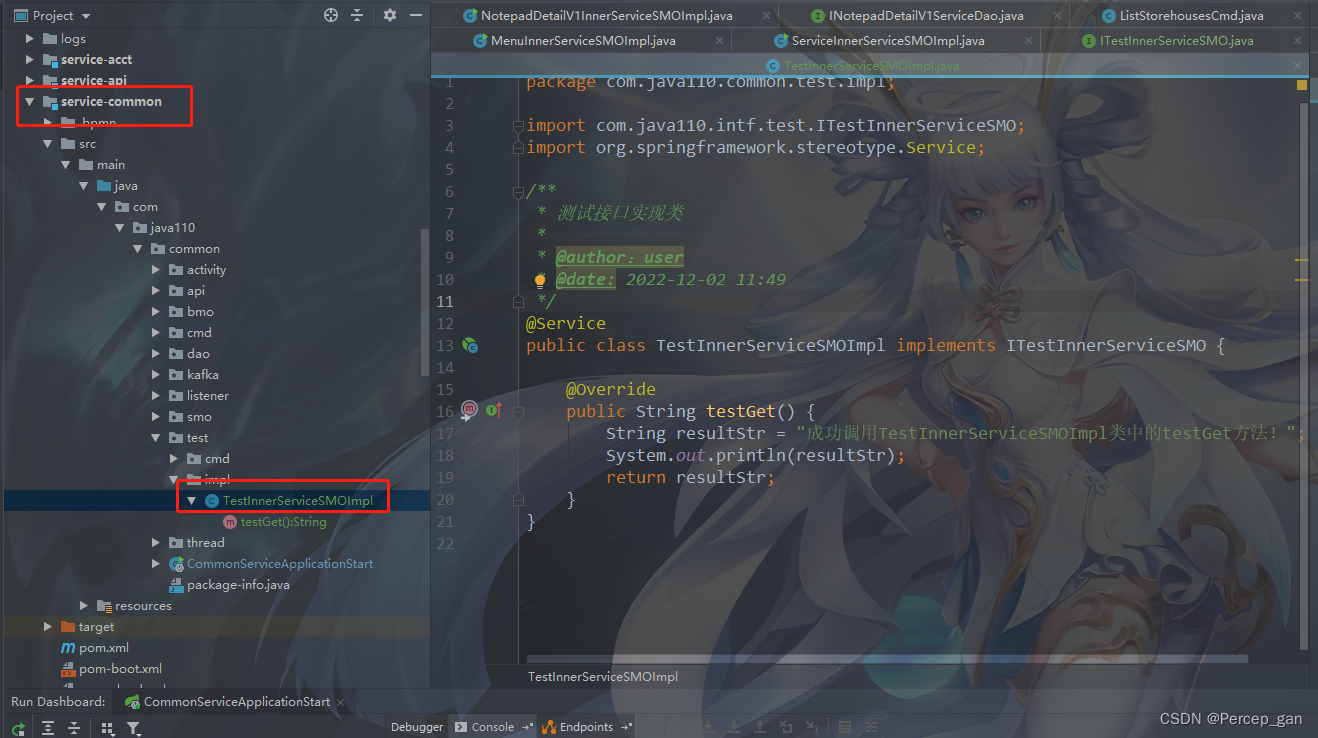Select package-info.java in project tree
This screenshot has width=1318, height=738.
pyautogui.click(x=229, y=585)
